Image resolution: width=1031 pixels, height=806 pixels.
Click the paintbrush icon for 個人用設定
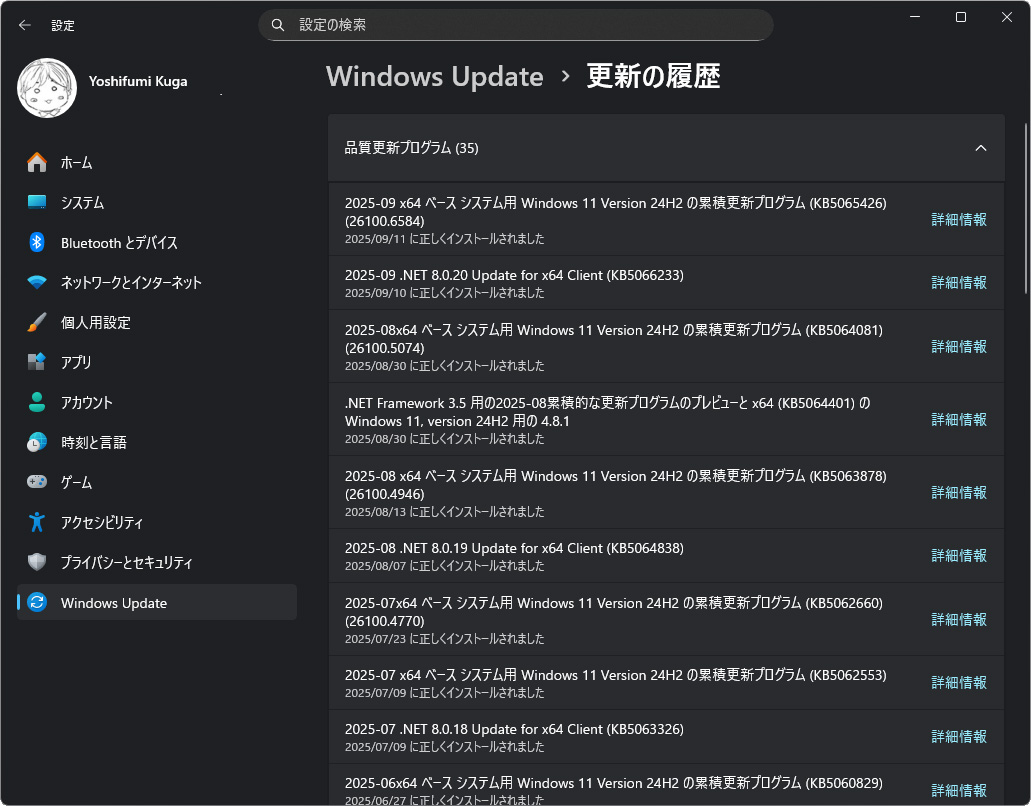[37, 322]
